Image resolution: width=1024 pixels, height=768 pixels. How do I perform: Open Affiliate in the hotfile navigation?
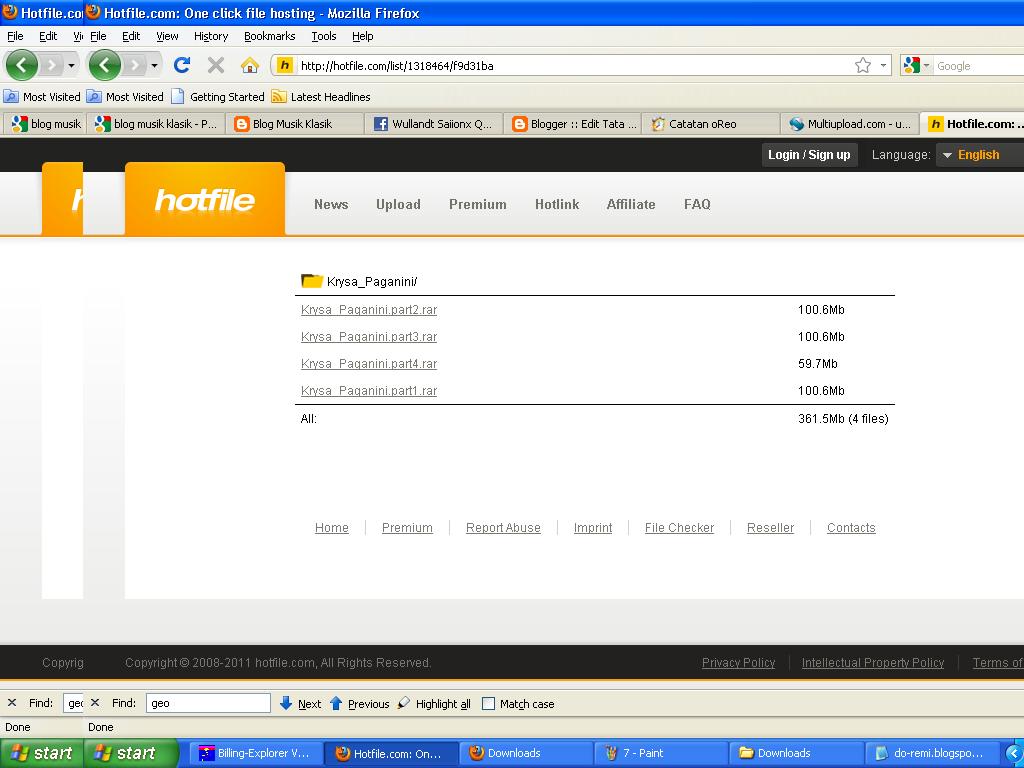[631, 204]
